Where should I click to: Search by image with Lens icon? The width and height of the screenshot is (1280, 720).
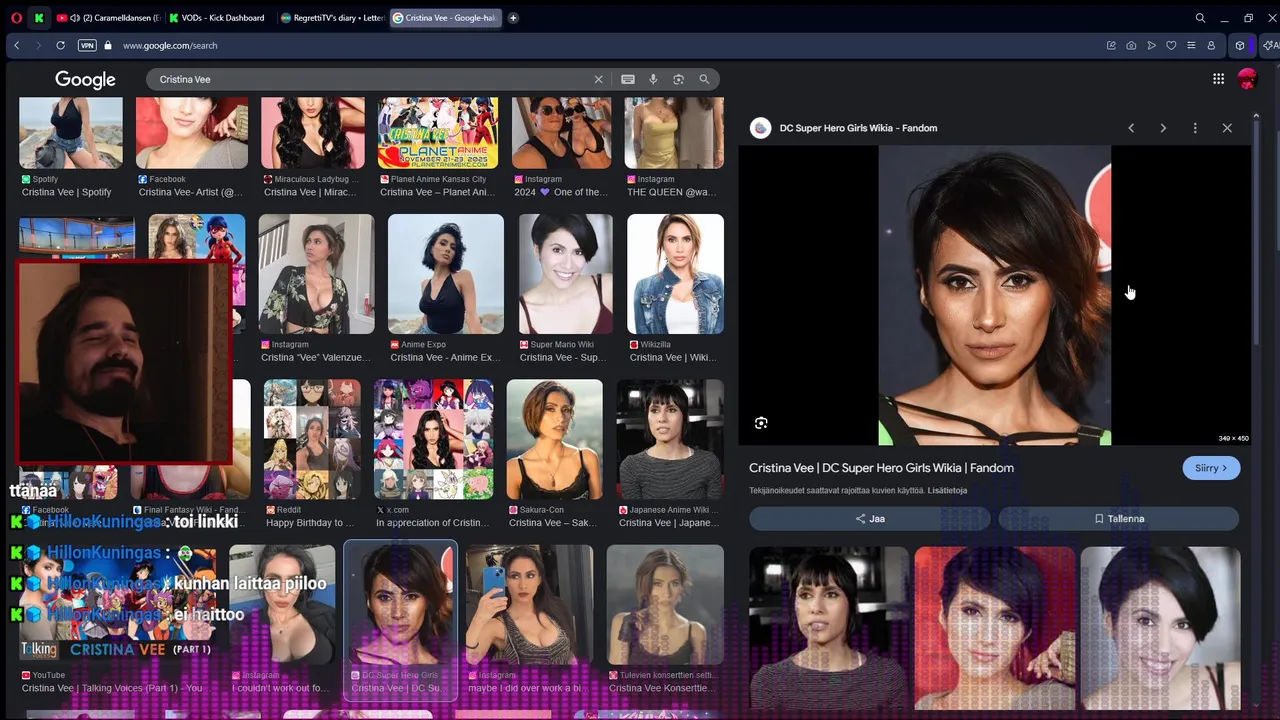(678, 79)
